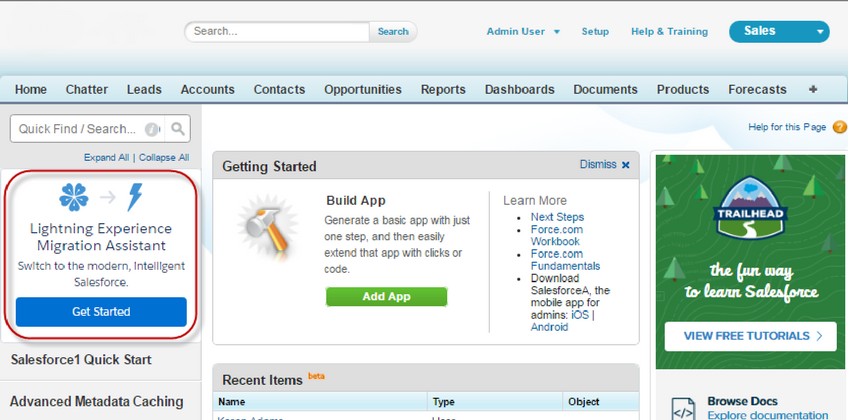Image resolution: width=848 pixels, height=420 pixels.
Task: Focus the top global Search field
Action: [277, 31]
